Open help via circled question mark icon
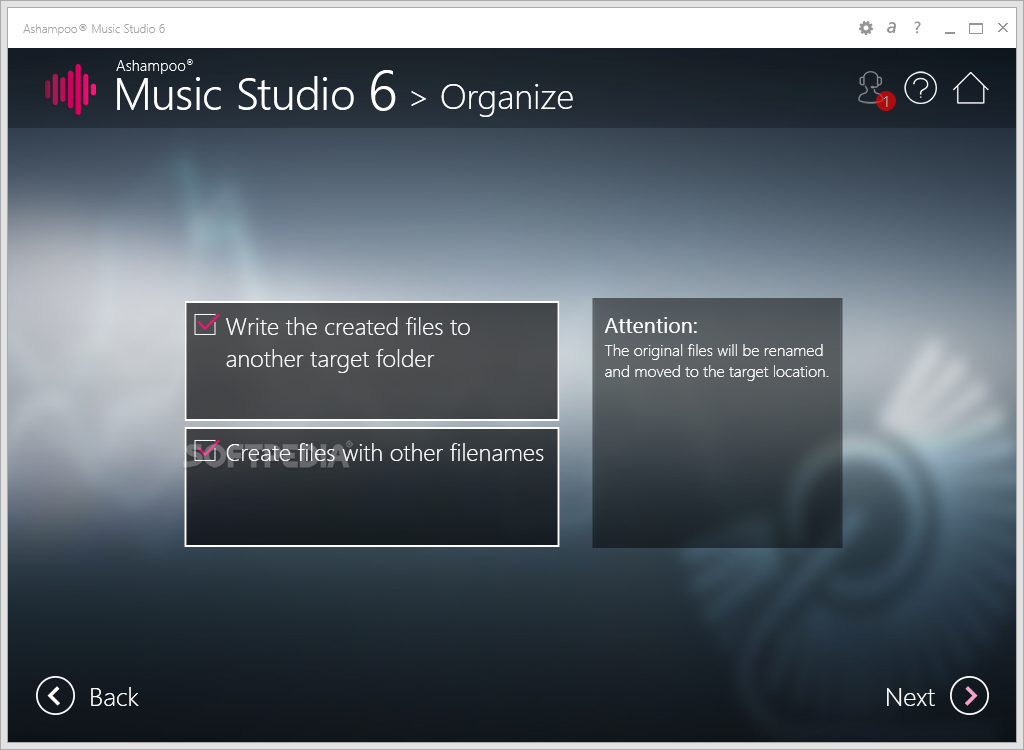Viewport: 1024px width, 750px height. click(x=920, y=88)
